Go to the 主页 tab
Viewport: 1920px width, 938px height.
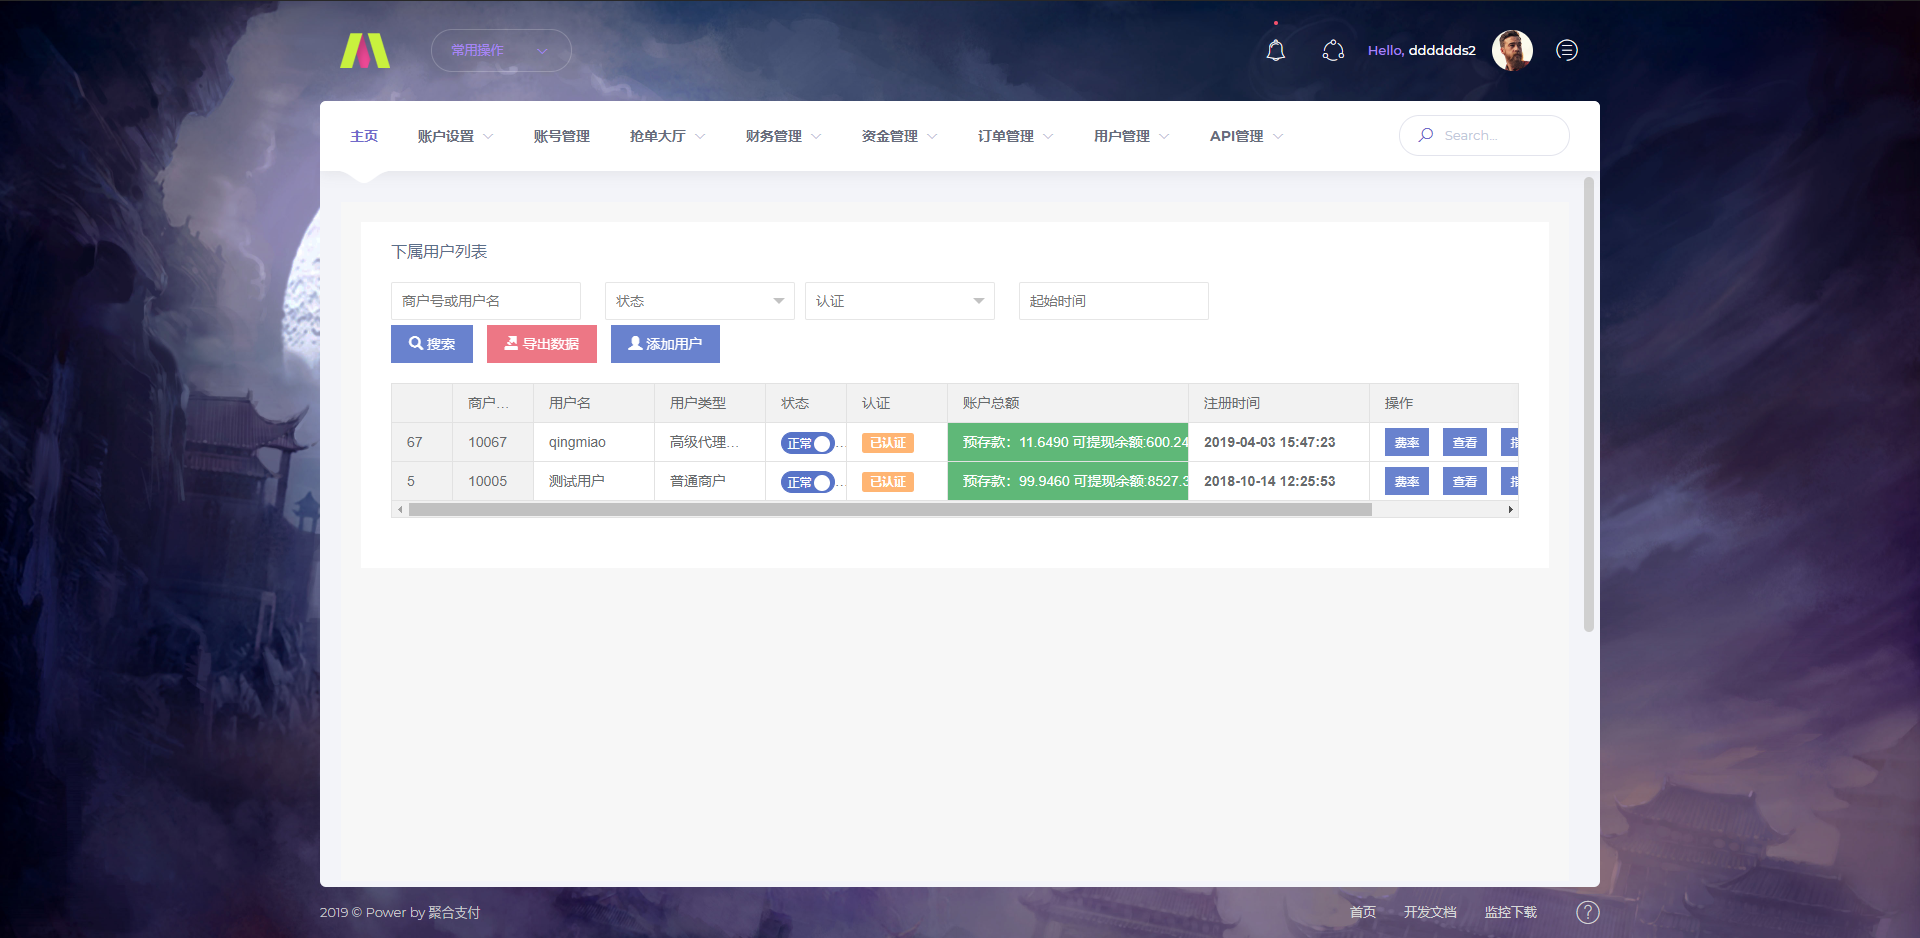click(x=364, y=136)
